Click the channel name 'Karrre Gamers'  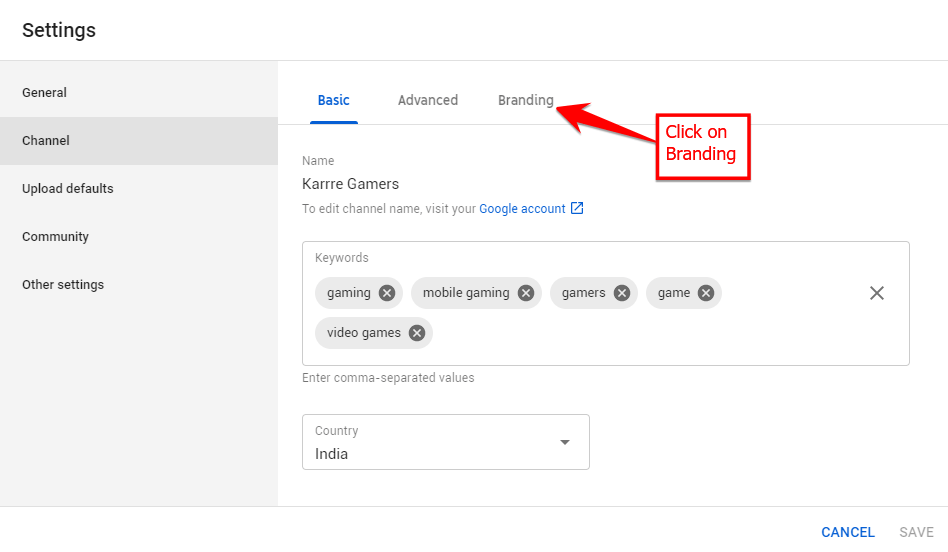tap(351, 184)
